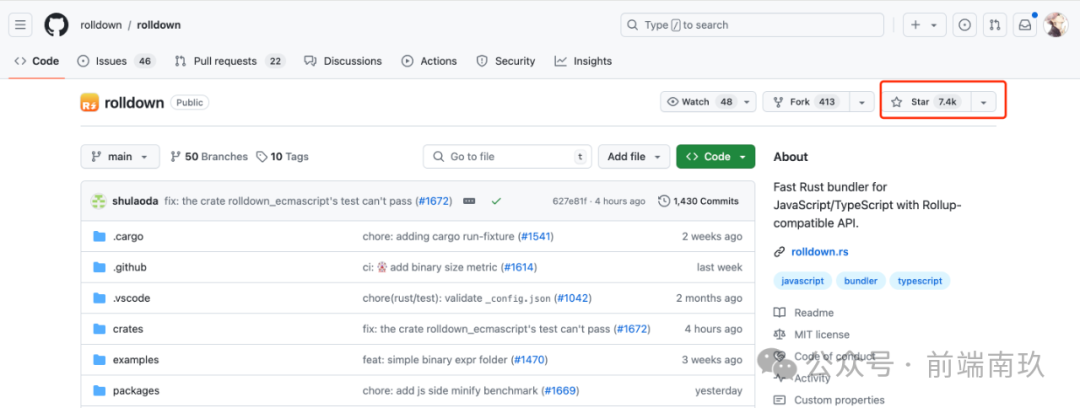1080x408 pixels.
Task: Open the Watch dropdown button
Action: pyautogui.click(x=708, y=102)
